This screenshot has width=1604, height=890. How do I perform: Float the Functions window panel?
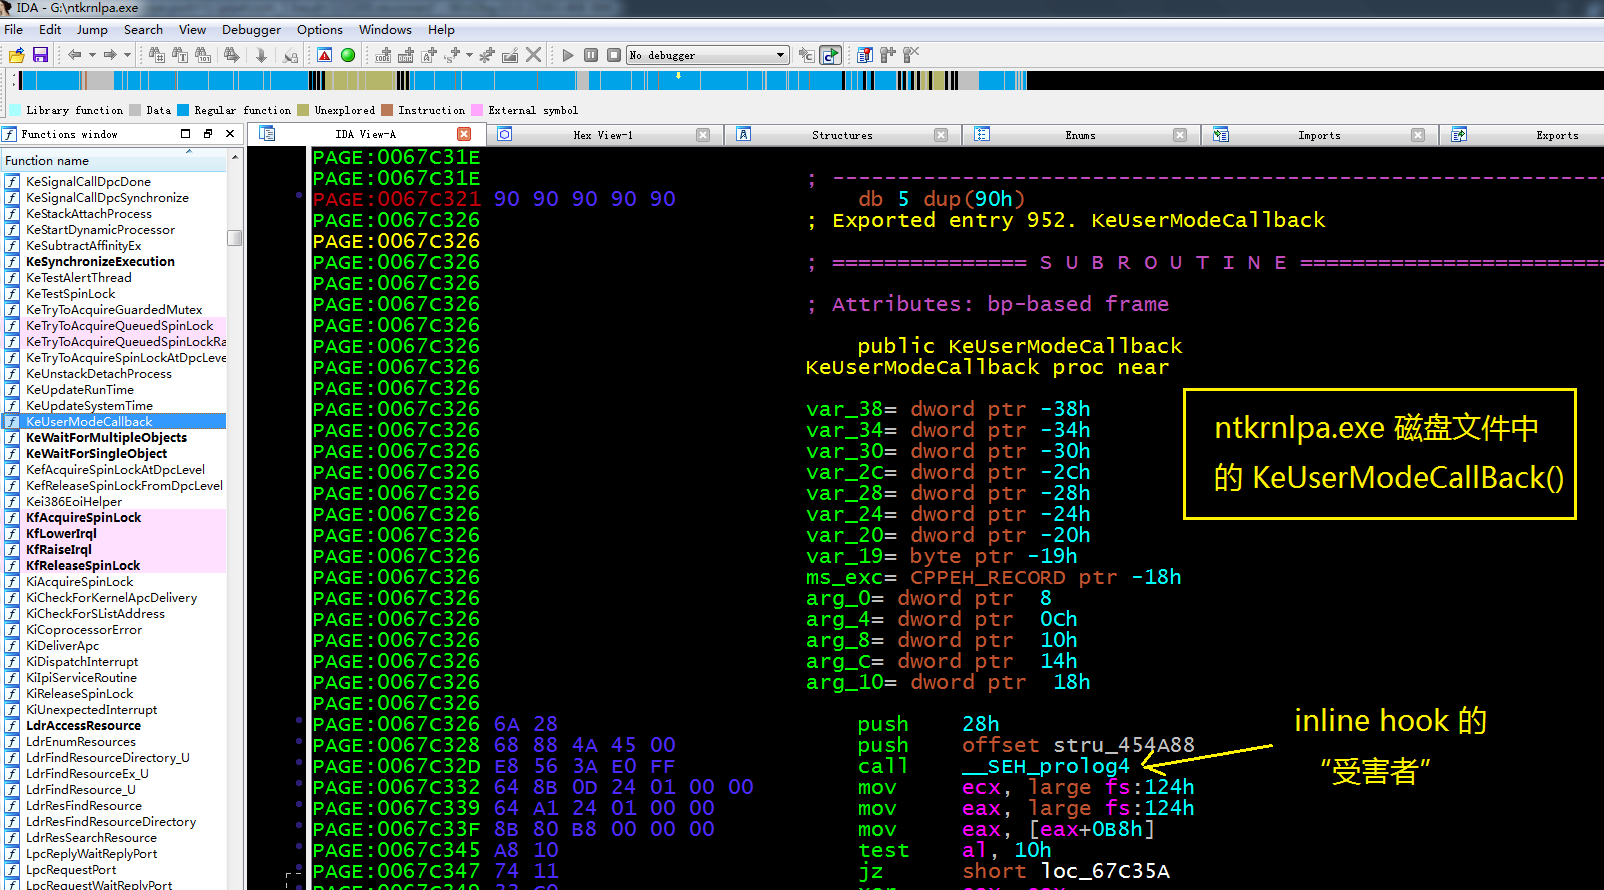click(x=208, y=134)
